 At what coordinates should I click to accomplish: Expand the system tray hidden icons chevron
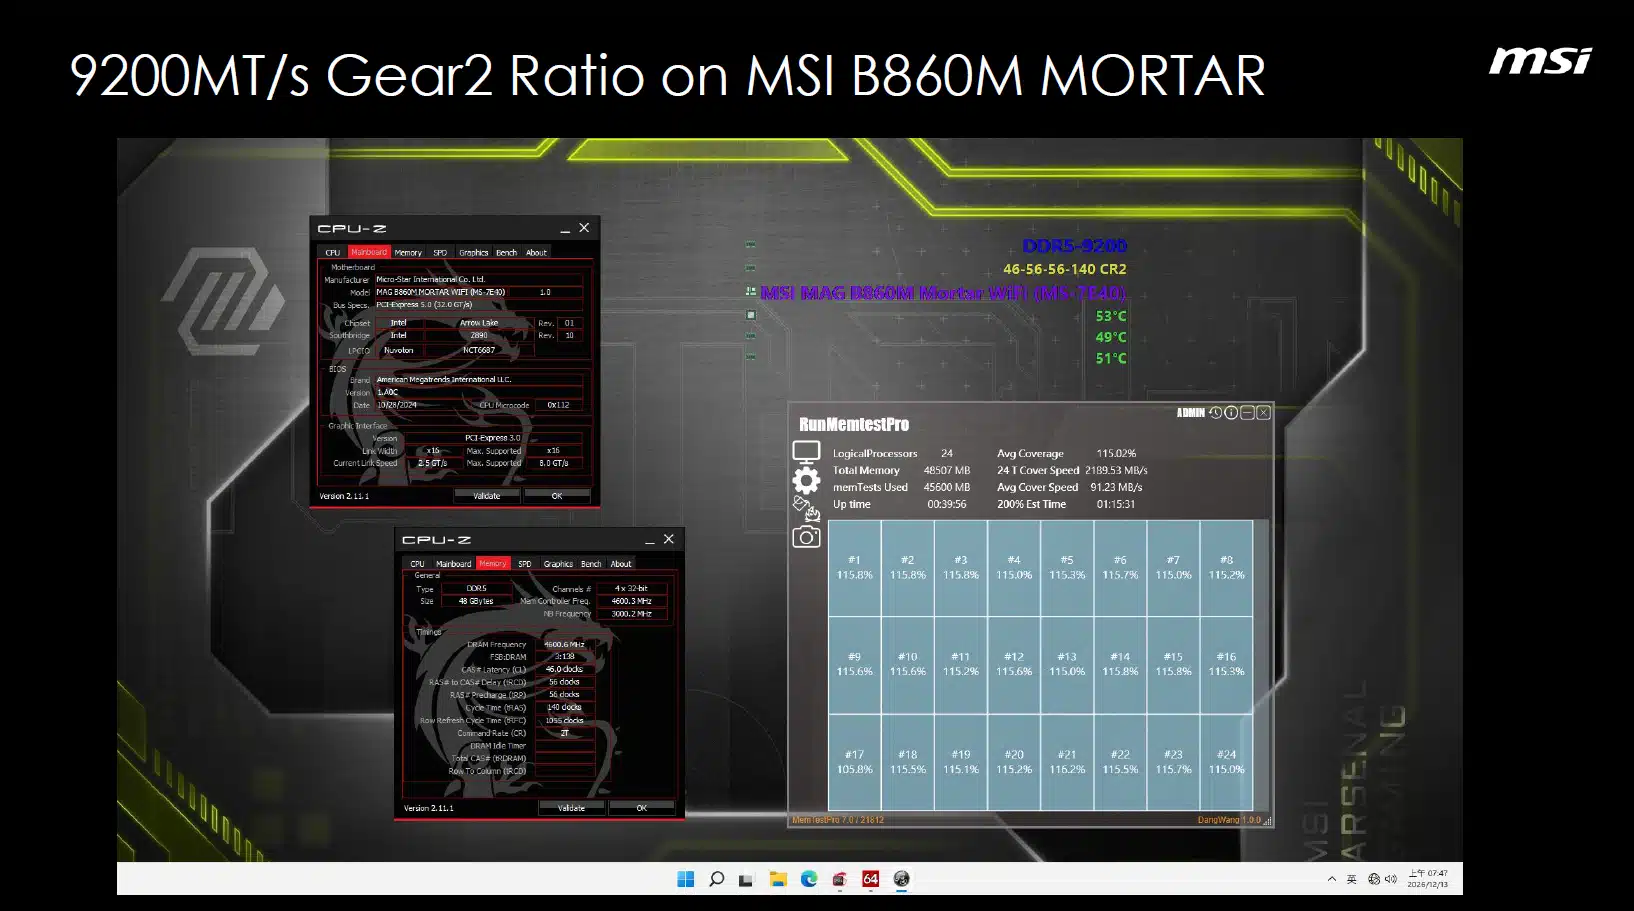(1331, 879)
